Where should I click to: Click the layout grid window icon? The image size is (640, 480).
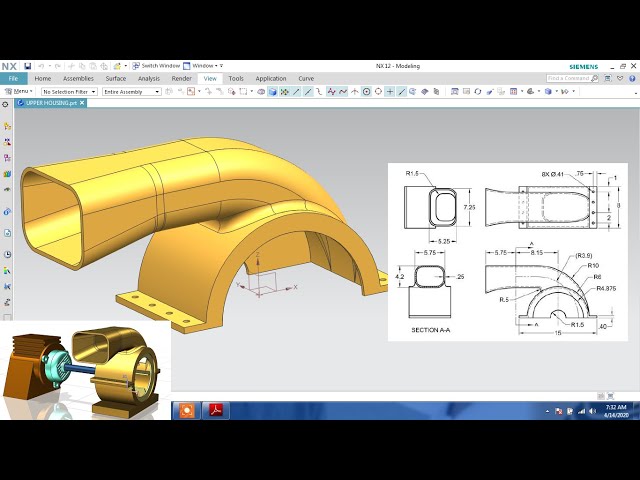coord(513,92)
